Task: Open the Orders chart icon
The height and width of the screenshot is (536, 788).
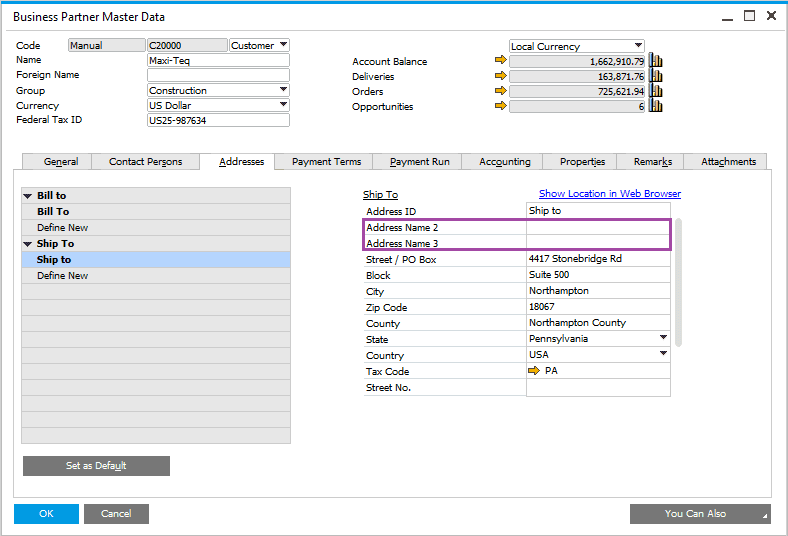Action: tap(656, 91)
